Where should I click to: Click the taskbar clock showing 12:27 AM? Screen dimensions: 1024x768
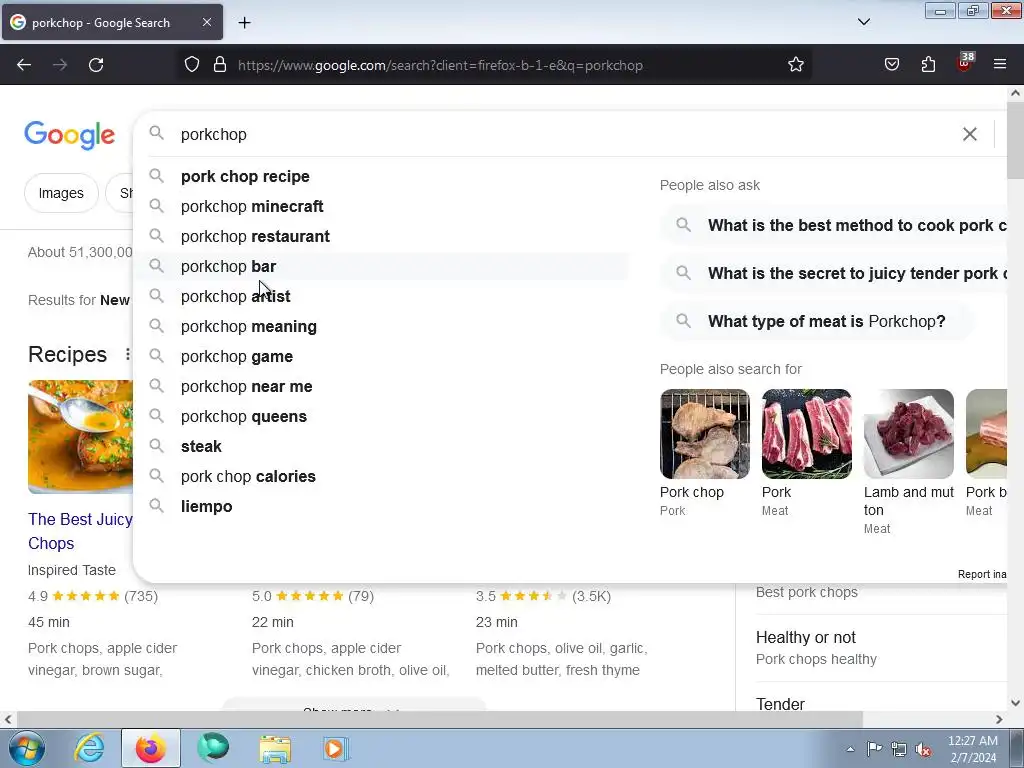(973, 749)
